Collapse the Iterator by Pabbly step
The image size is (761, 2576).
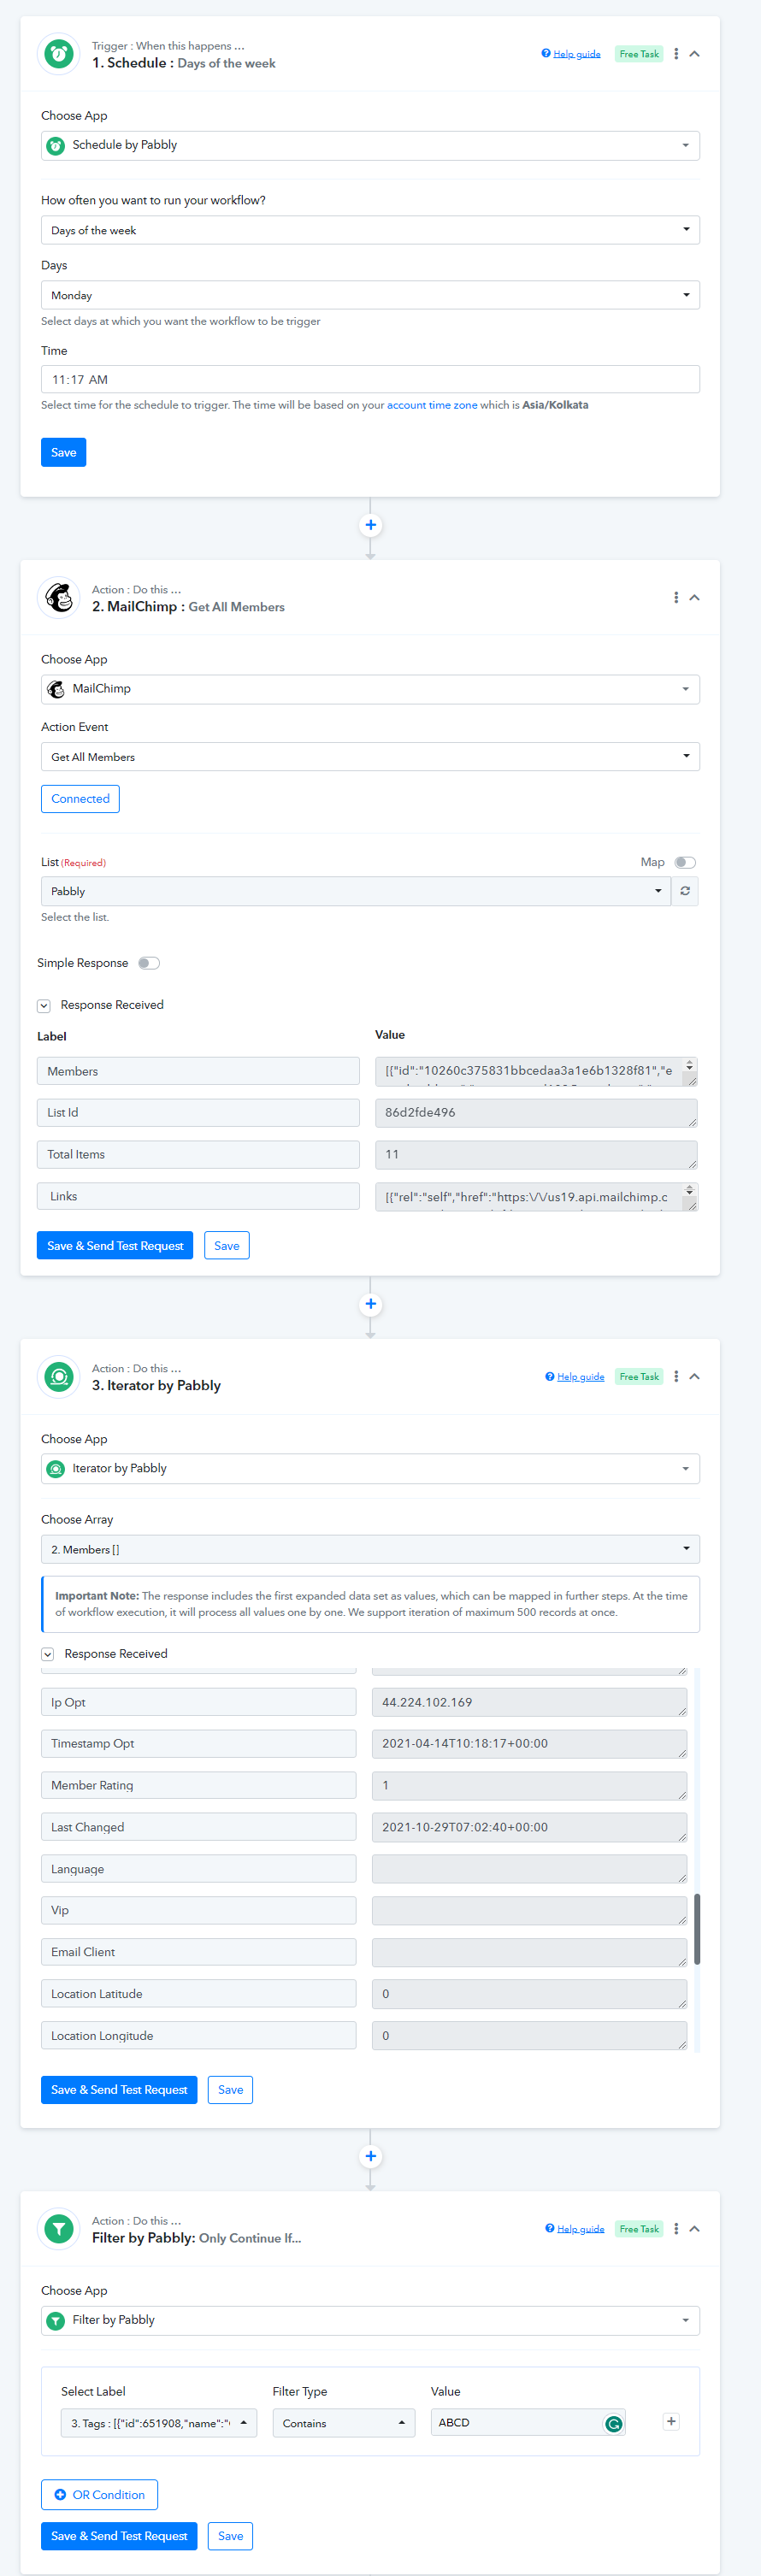pos(695,1377)
